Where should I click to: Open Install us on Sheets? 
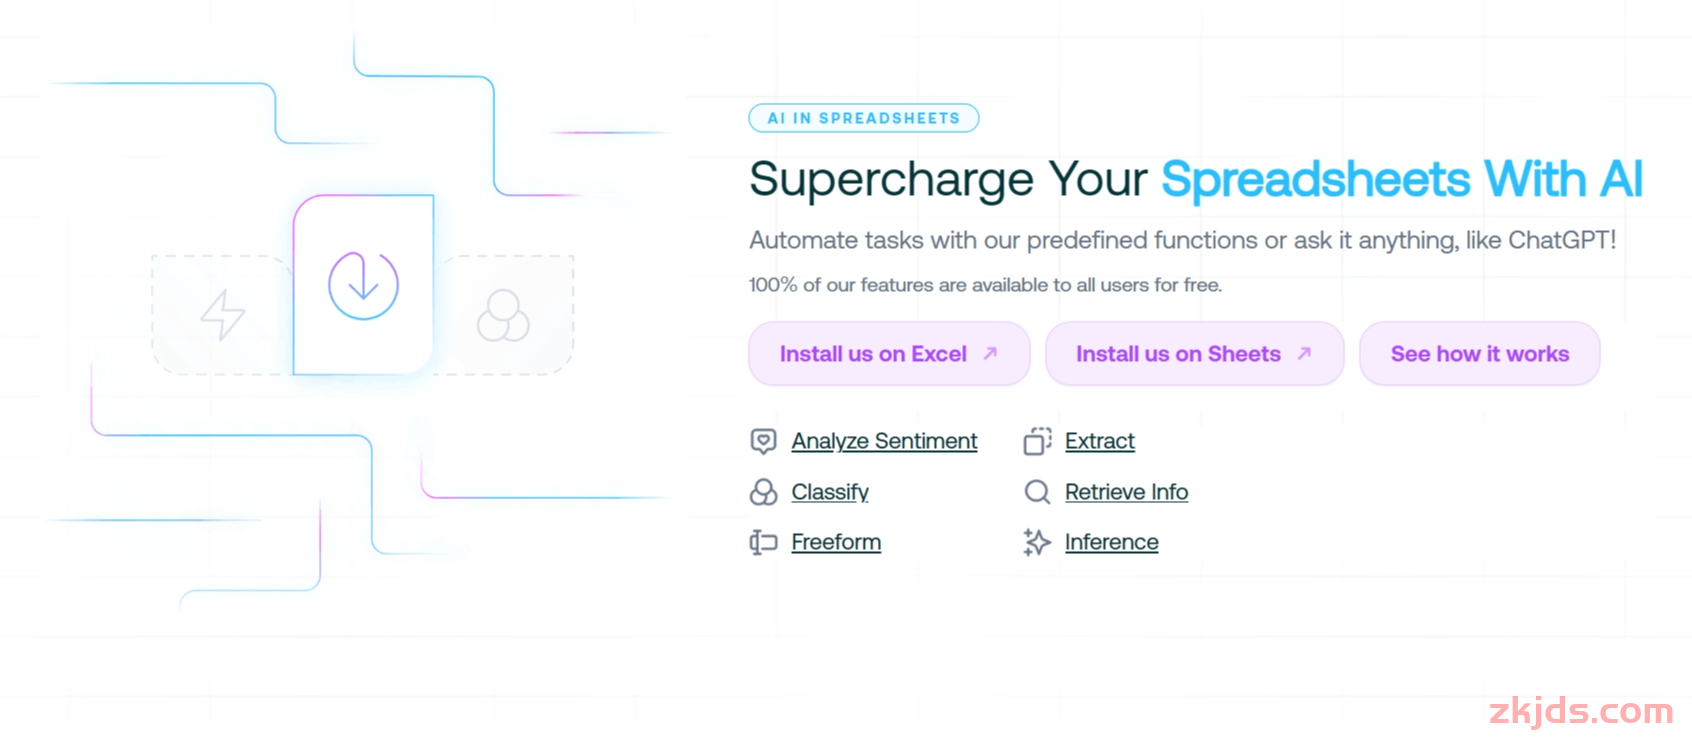[1194, 353]
